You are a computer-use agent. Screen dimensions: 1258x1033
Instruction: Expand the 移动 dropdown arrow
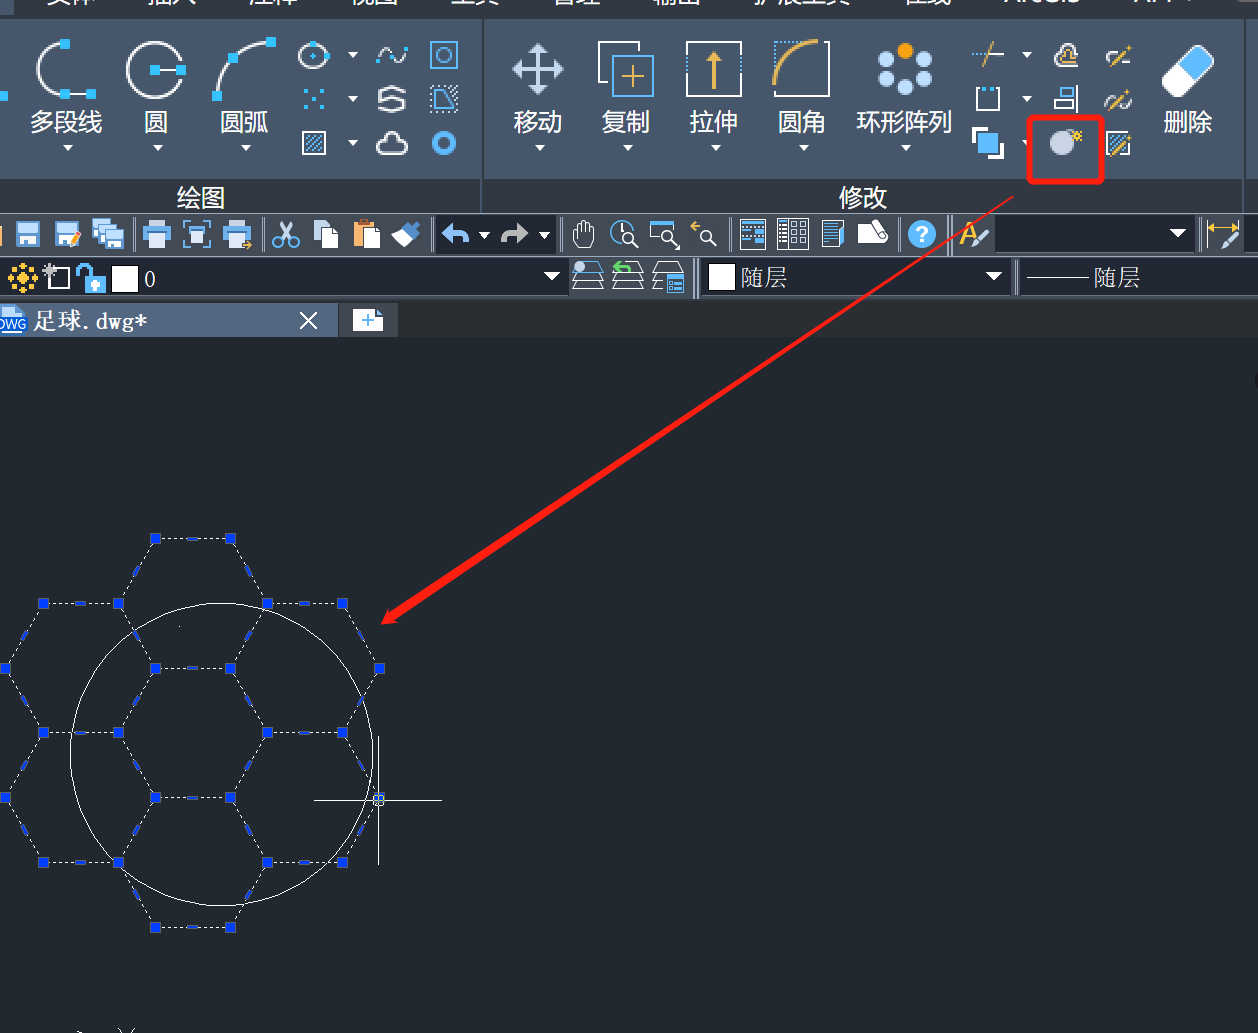[539, 148]
